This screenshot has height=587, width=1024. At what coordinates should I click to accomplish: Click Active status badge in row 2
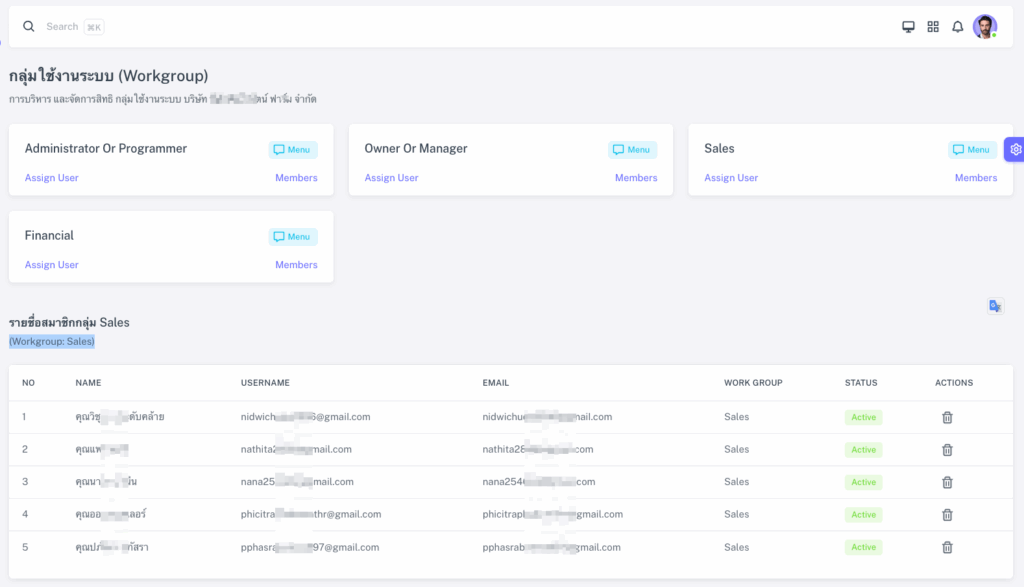coord(863,450)
